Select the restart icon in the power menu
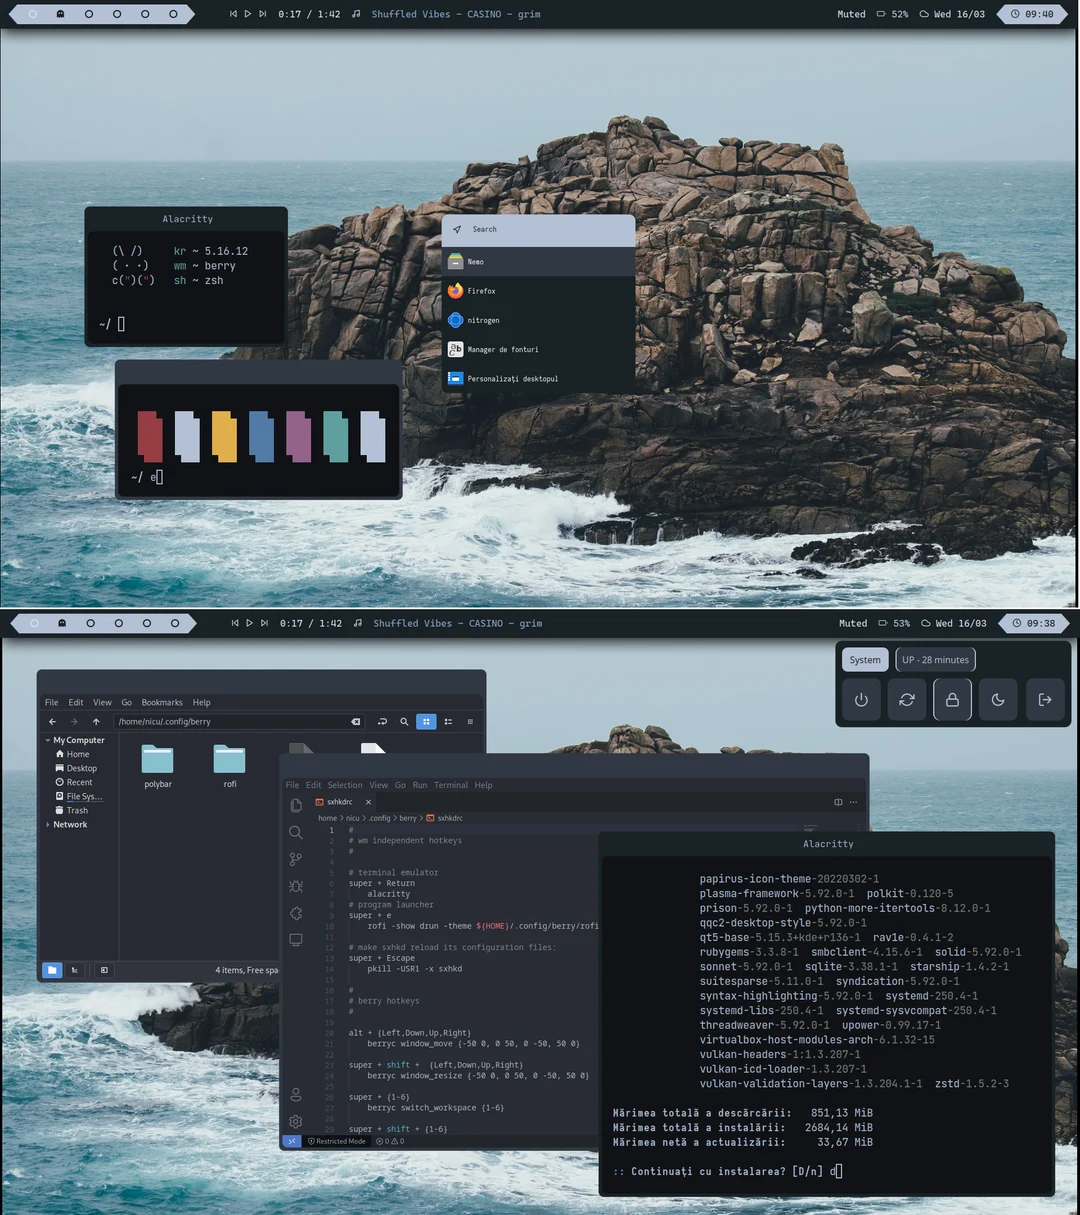Viewport: 1080px width, 1215px height. pyautogui.click(x=907, y=699)
